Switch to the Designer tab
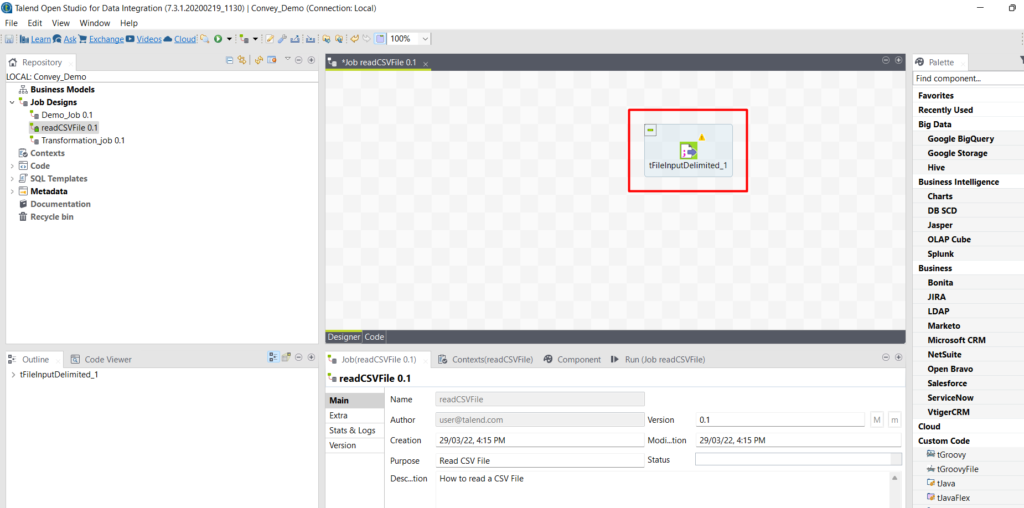The width and height of the screenshot is (1024, 508). 344,337
